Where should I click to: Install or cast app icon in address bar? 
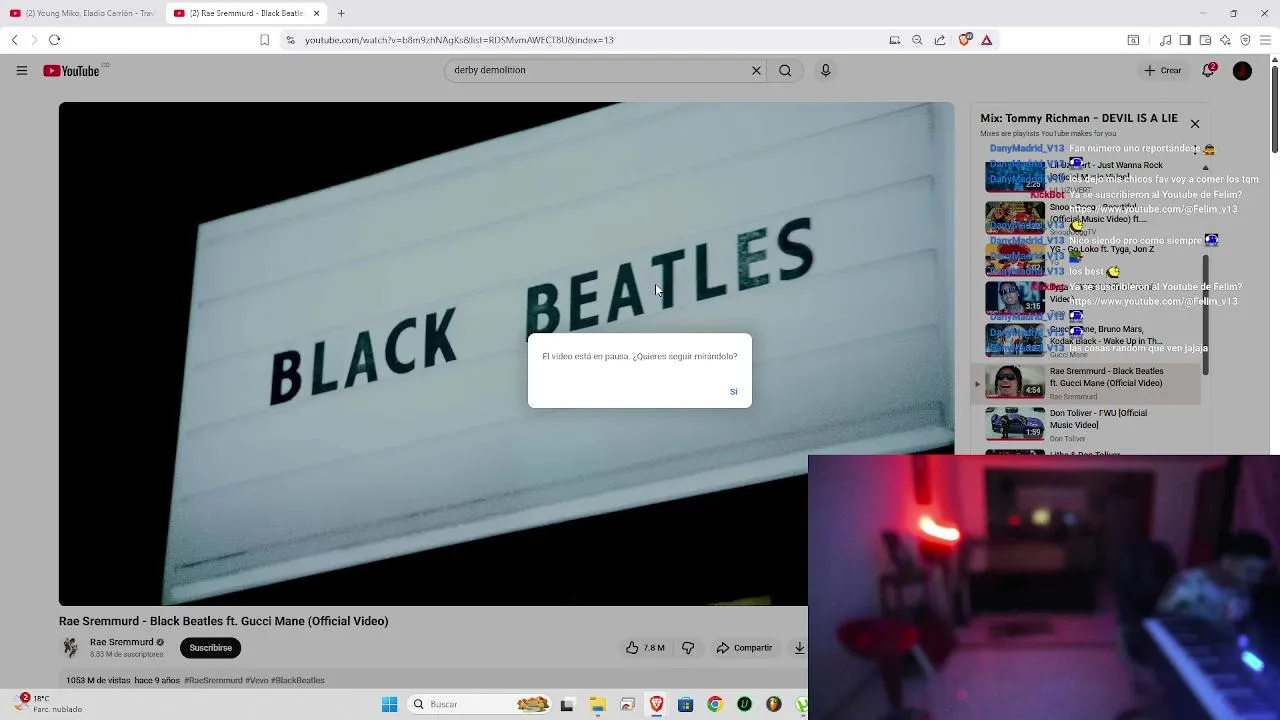tap(894, 40)
